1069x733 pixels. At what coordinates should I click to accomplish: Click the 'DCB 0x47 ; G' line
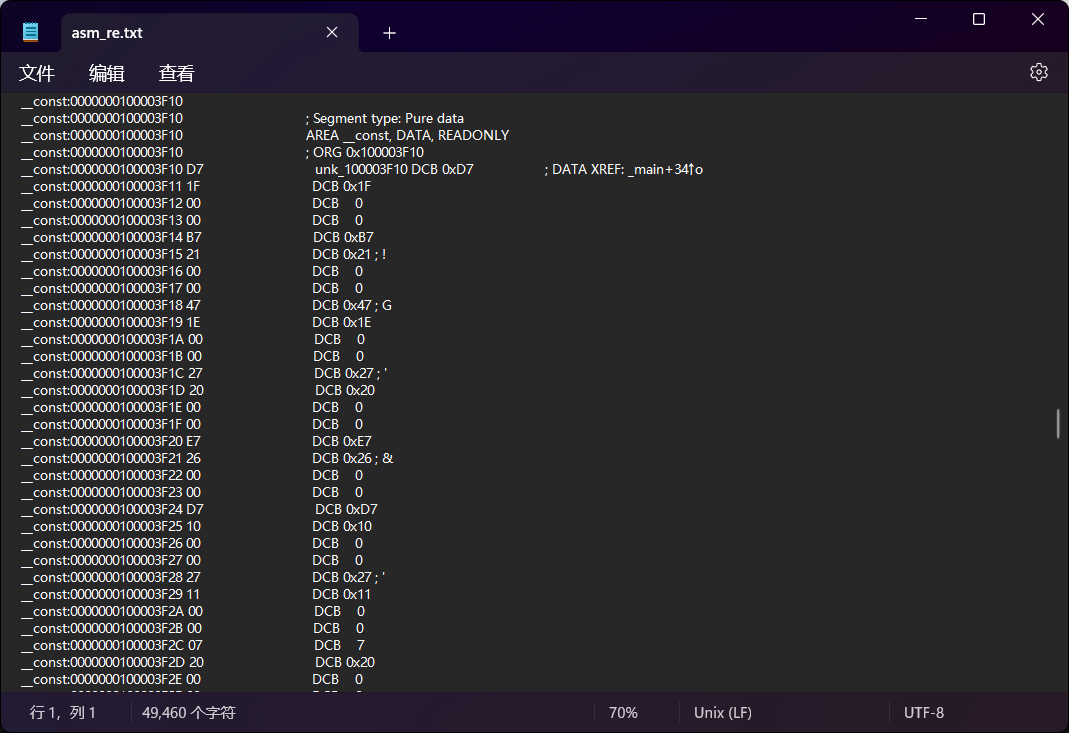pyautogui.click(x=352, y=305)
